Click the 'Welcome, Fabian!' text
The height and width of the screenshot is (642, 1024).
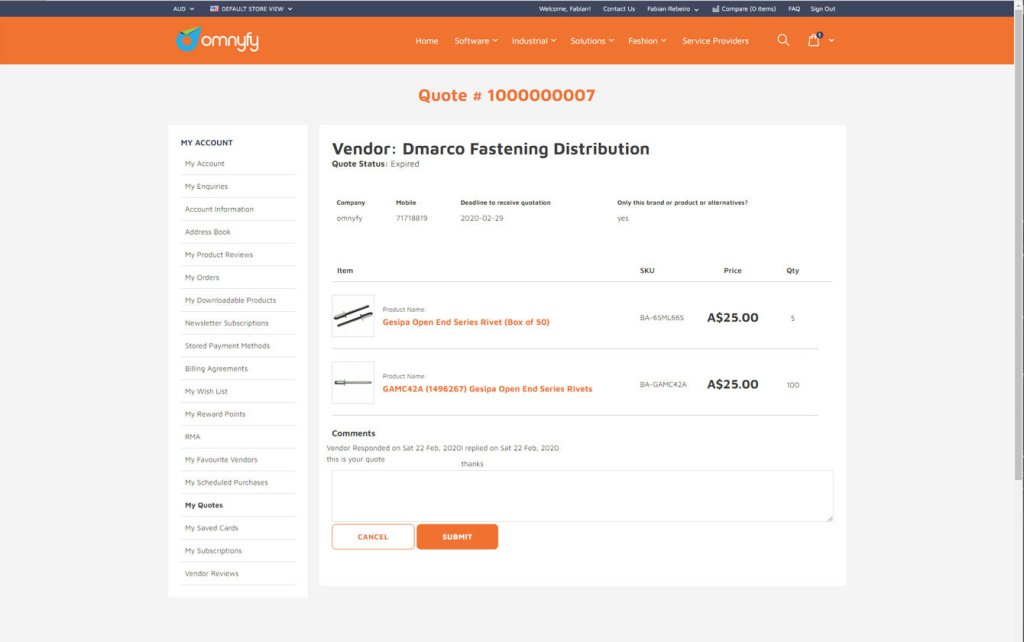pyautogui.click(x=565, y=9)
